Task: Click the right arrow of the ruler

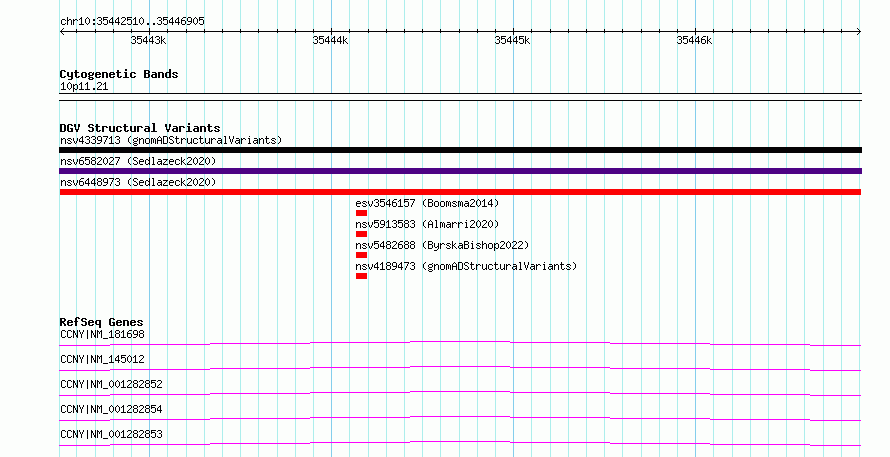Action: tap(858, 32)
